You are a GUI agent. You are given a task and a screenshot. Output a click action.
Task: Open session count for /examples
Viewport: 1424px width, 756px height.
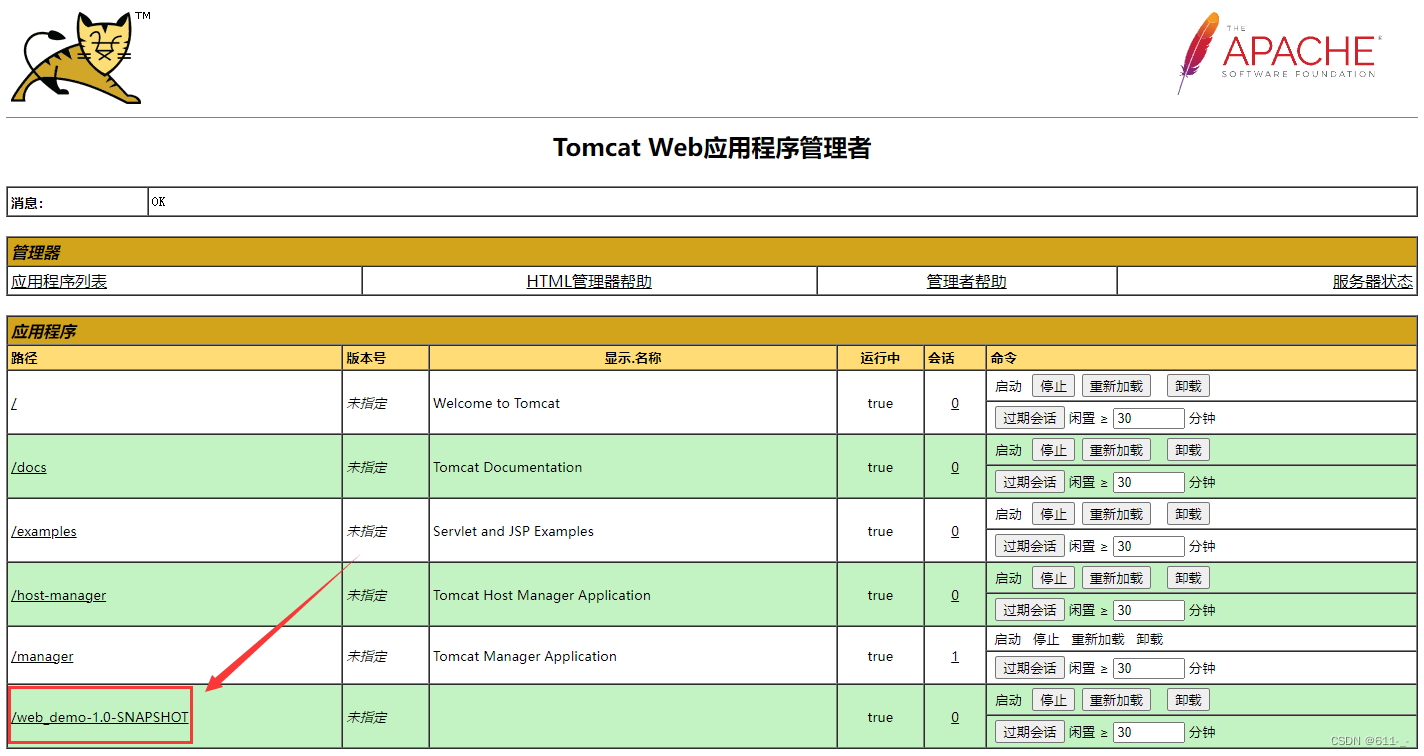955,532
